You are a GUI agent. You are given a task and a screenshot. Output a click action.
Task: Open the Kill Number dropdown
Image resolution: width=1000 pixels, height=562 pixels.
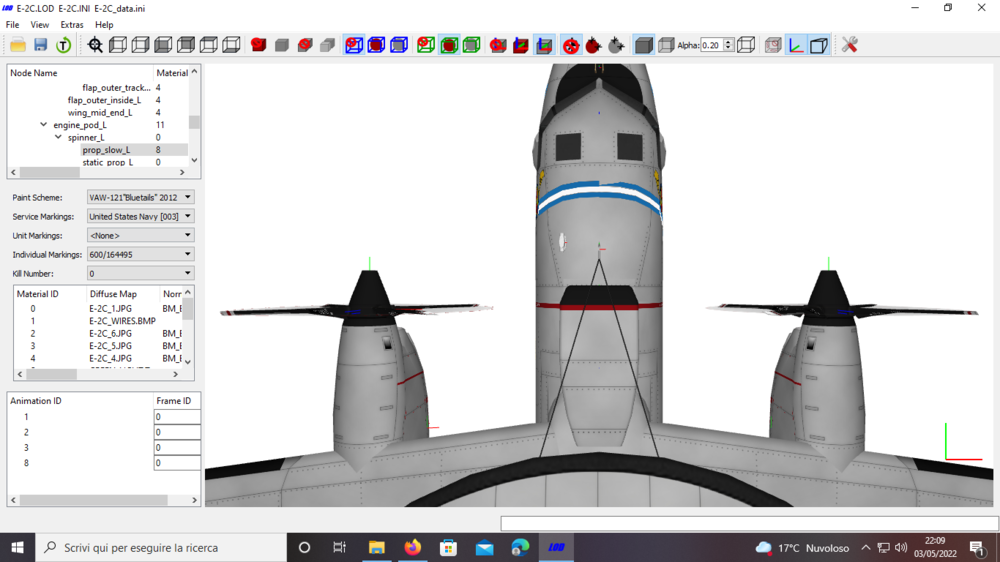point(140,274)
